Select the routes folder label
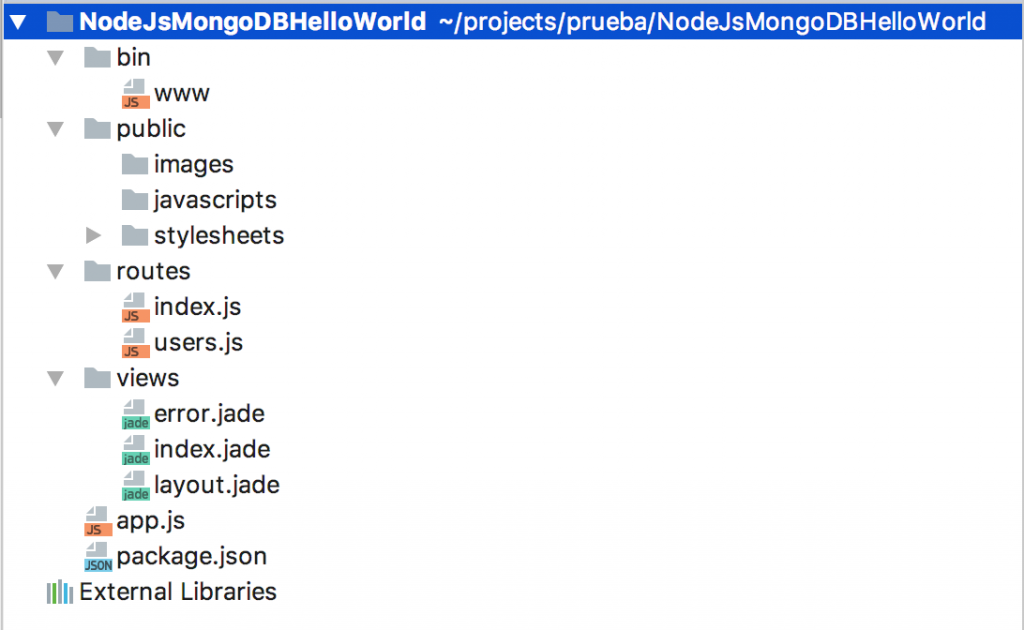The width and height of the screenshot is (1024, 630). click(153, 271)
